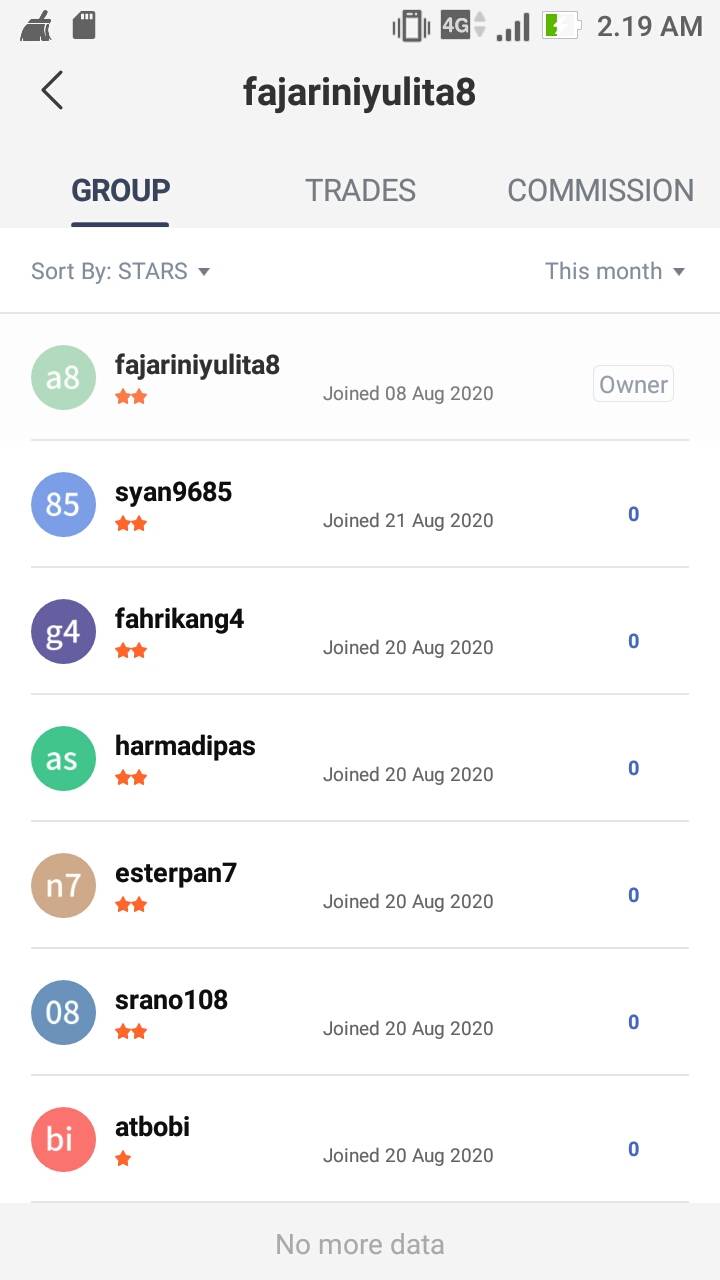Select the tan n7 avatar of esterpan7
720x1280 pixels.
63,885
